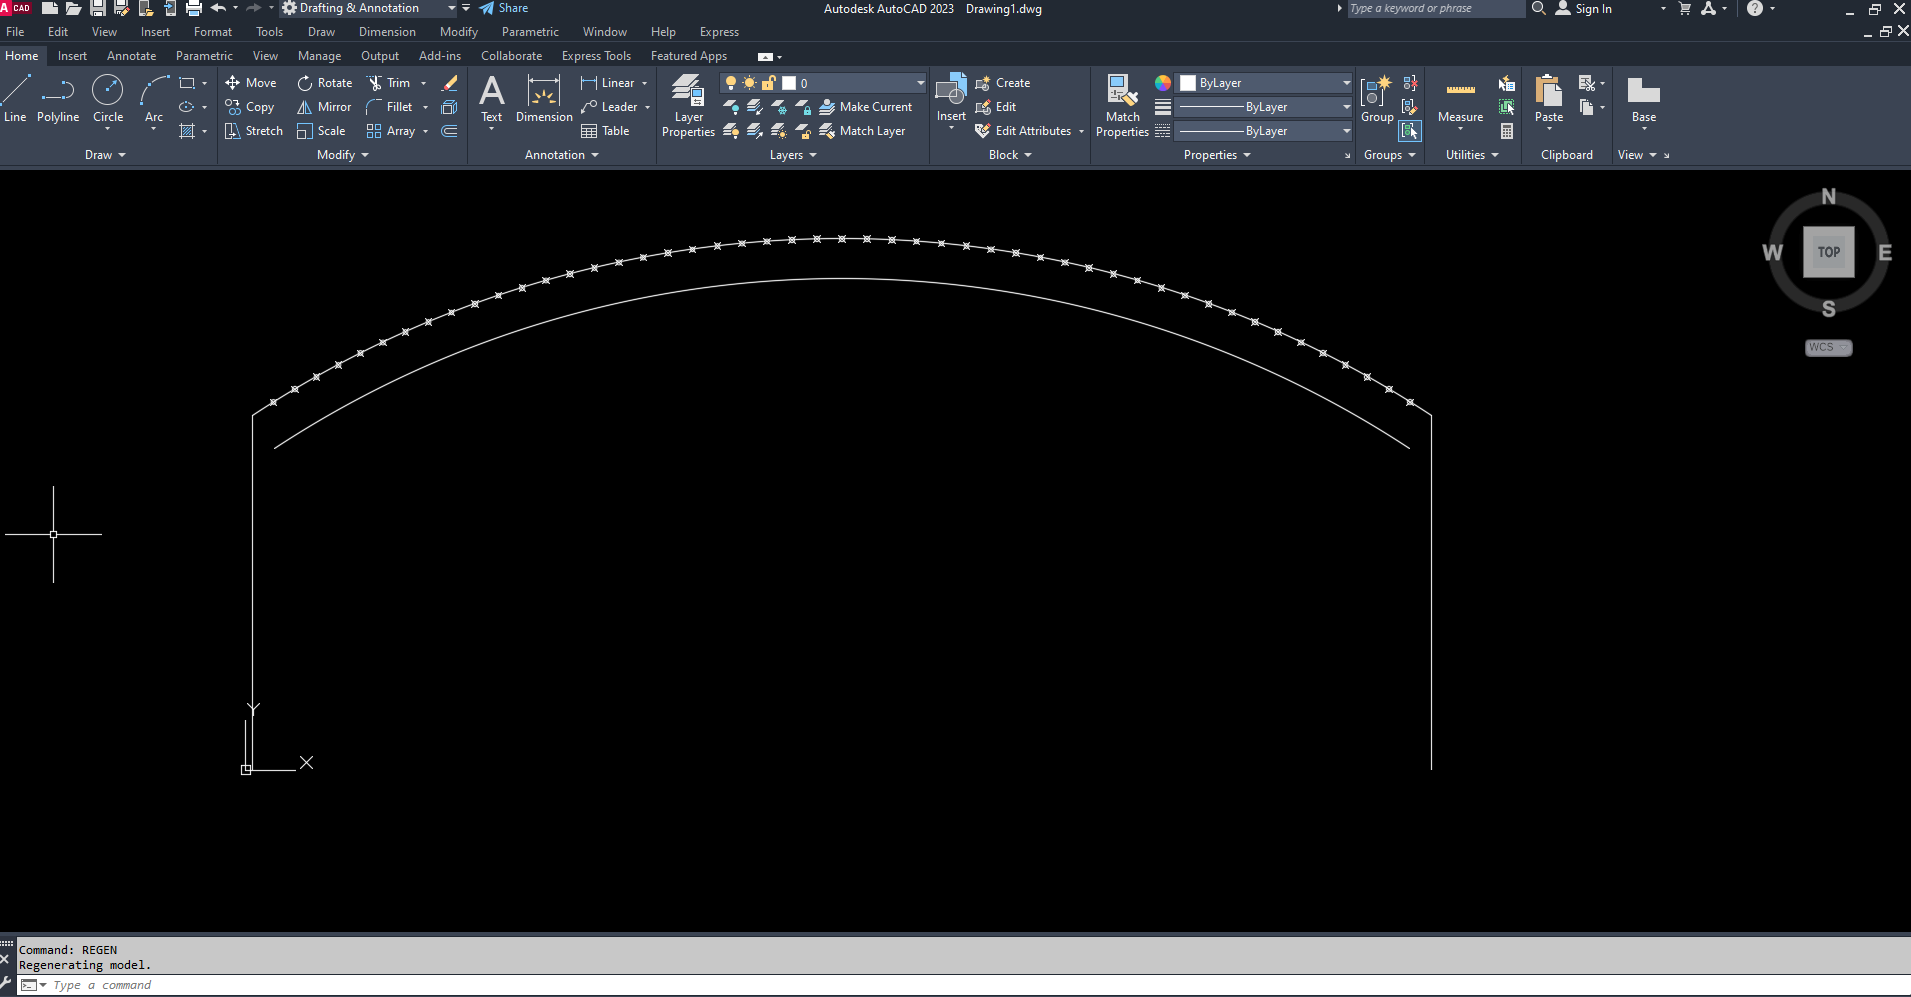Expand the Properties panel

pos(1217,155)
